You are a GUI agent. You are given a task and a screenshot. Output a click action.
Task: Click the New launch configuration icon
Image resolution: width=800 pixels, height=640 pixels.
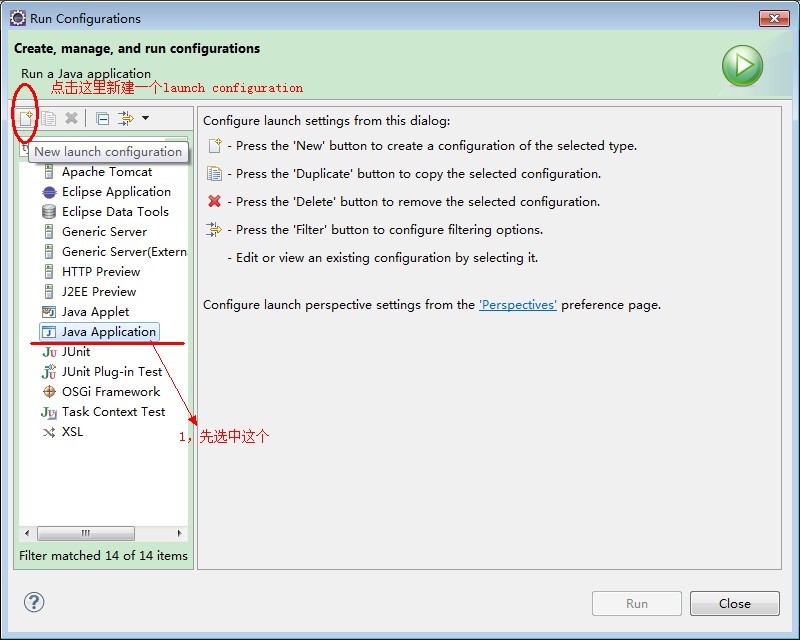(26, 118)
